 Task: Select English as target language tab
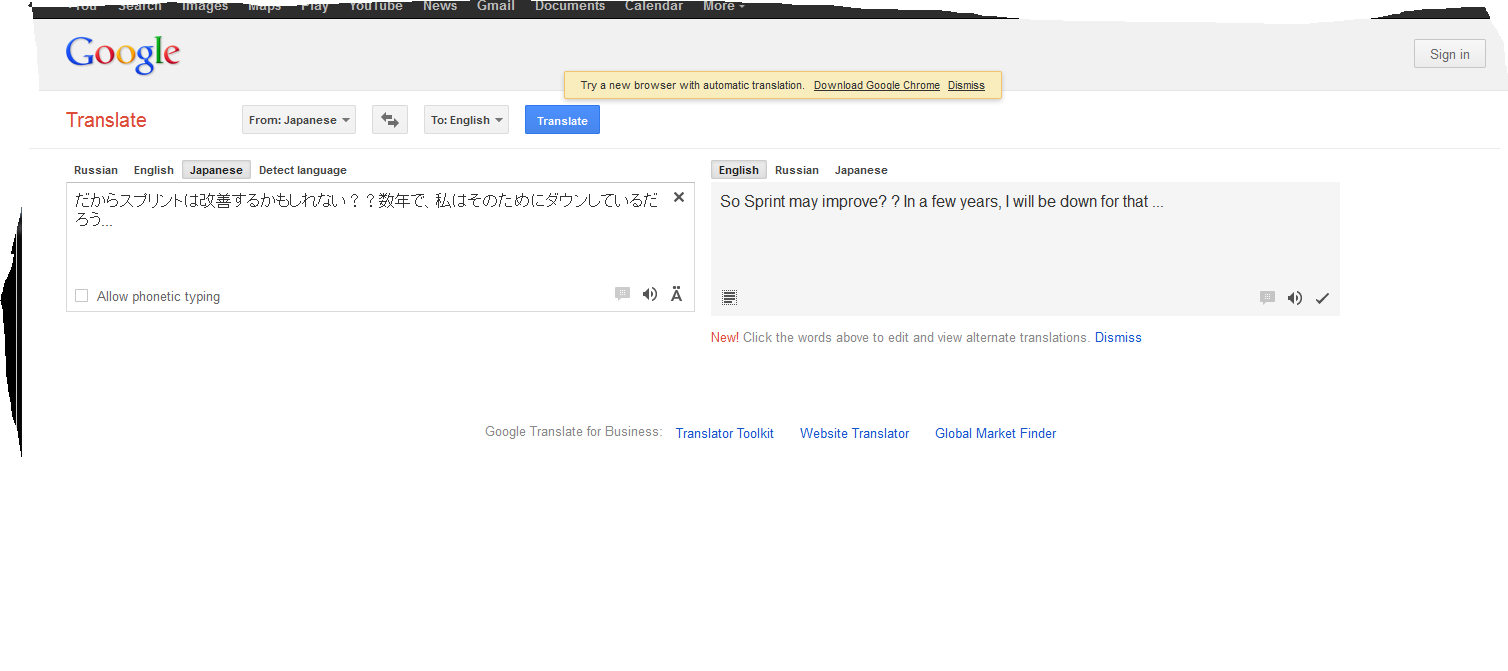coord(739,170)
